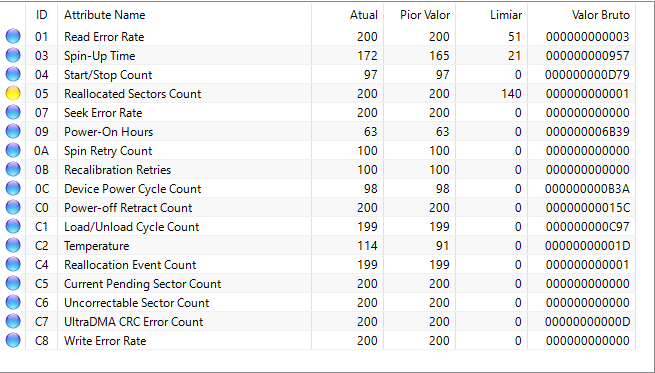Screen dimensions: 655x373
Task: Click the Valor Bruto column header
Action: point(581,15)
